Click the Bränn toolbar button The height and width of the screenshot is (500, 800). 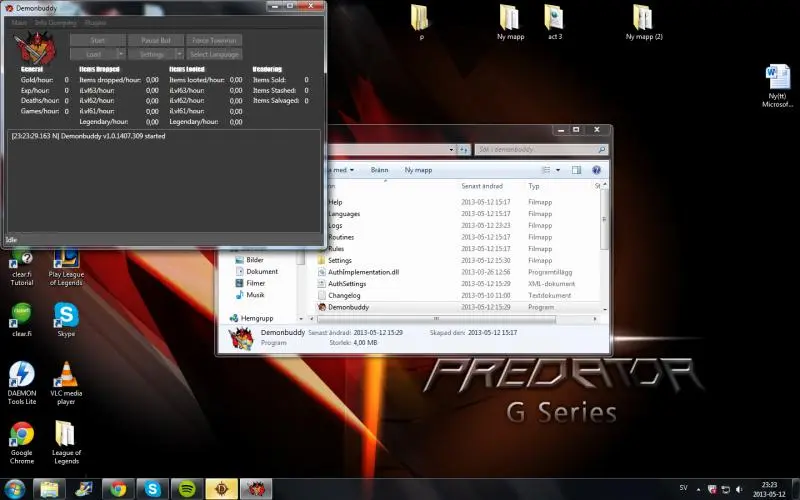[379, 170]
